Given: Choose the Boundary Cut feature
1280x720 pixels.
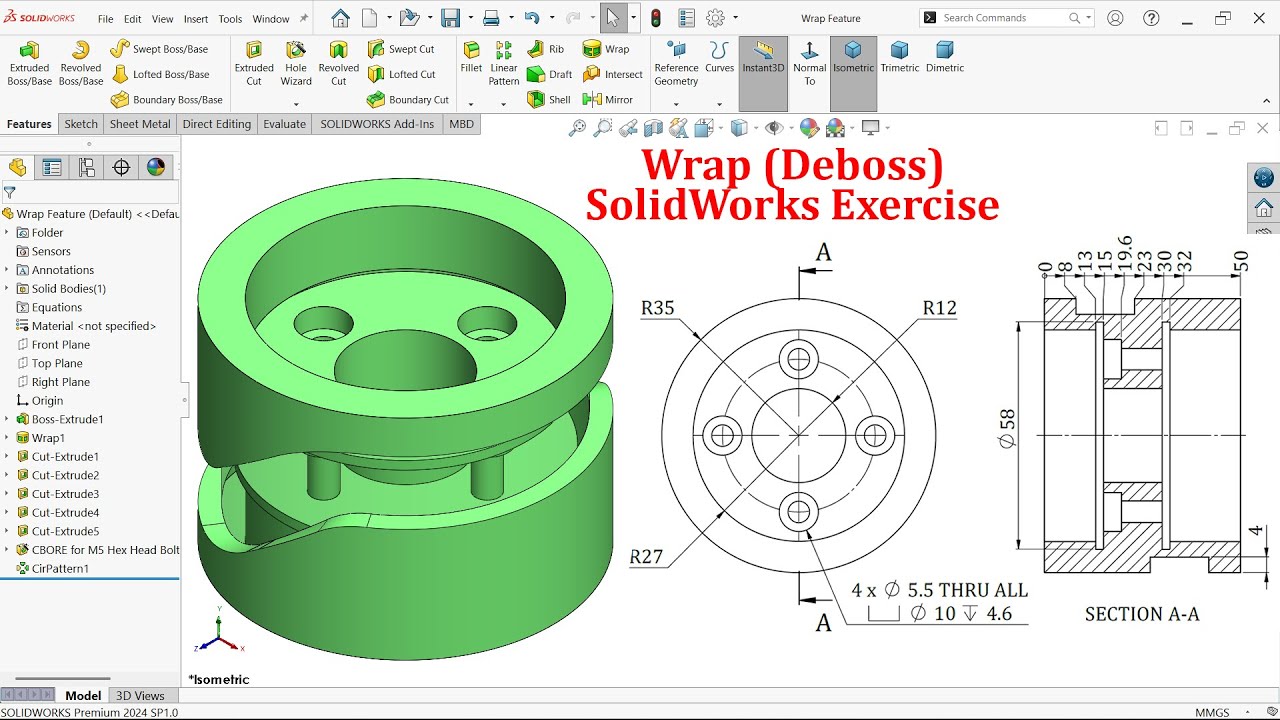Looking at the screenshot, I should (408, 99).
